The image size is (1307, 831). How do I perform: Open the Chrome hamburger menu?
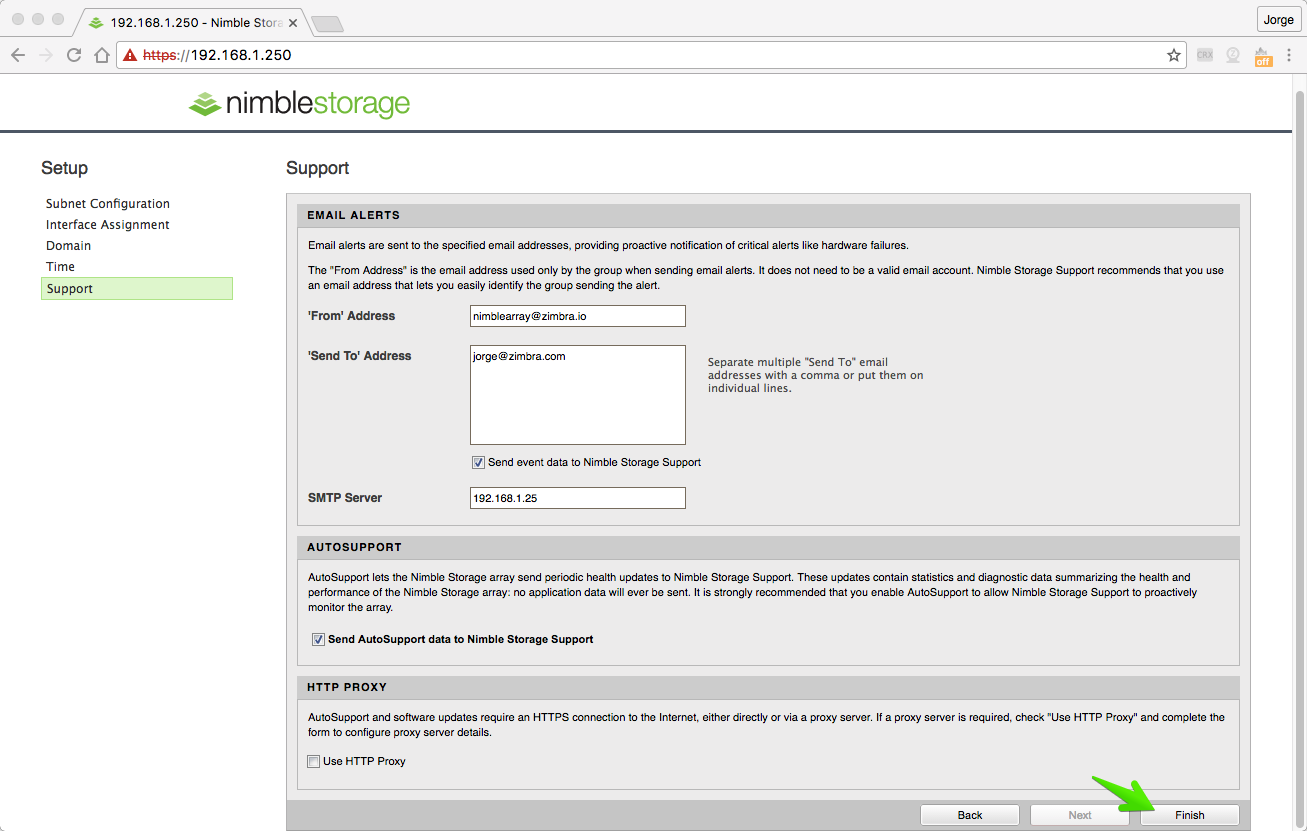[1291, 55]
